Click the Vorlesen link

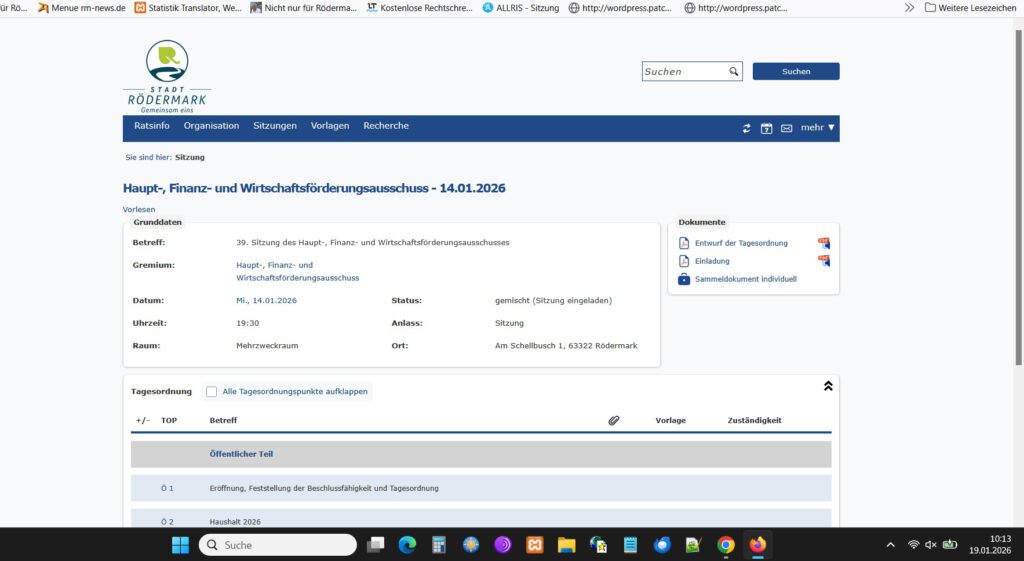pyautogui.click(x=139, y=209)
